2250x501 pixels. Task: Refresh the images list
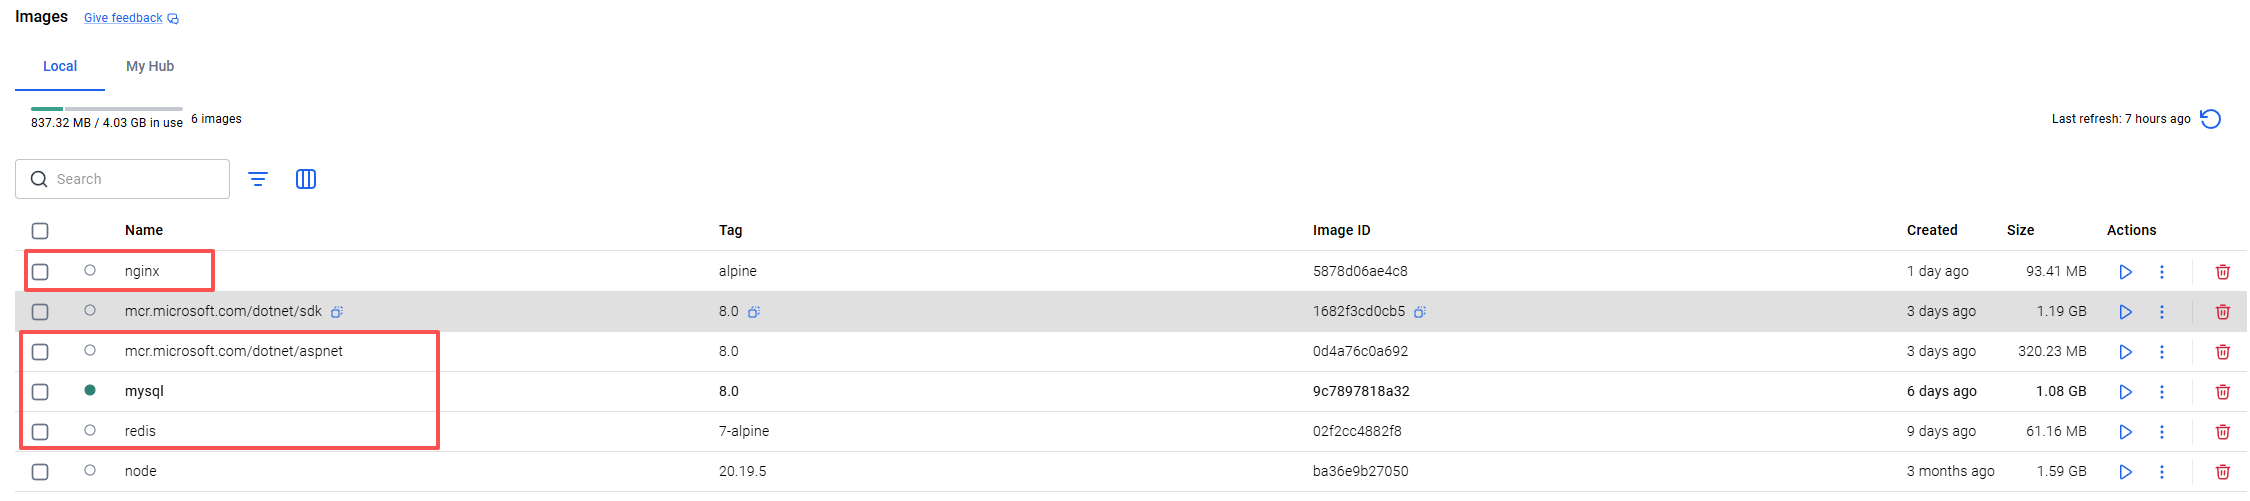point(2210,119)
